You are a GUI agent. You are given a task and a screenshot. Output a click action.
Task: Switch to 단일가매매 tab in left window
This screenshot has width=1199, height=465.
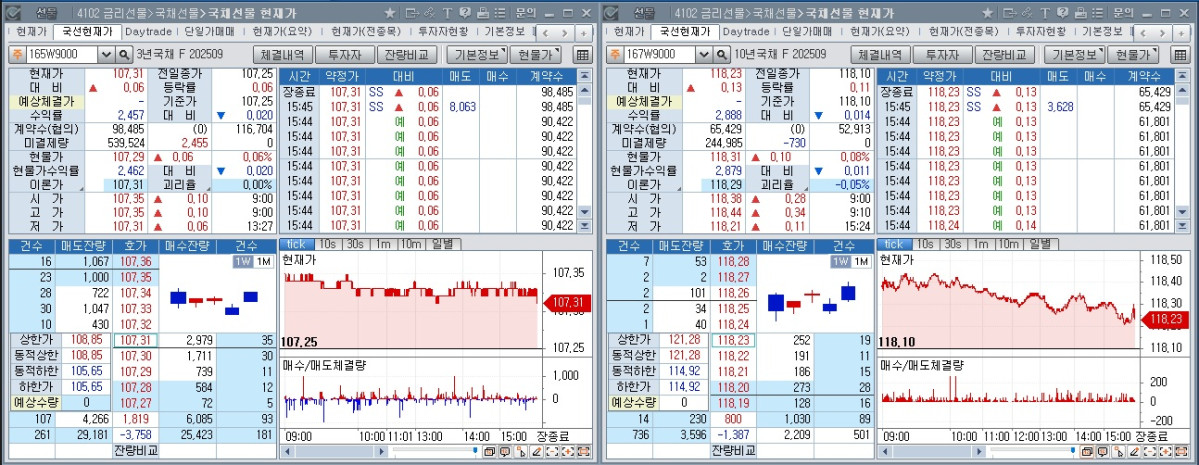pyautogui.click(x=209, y=31)
